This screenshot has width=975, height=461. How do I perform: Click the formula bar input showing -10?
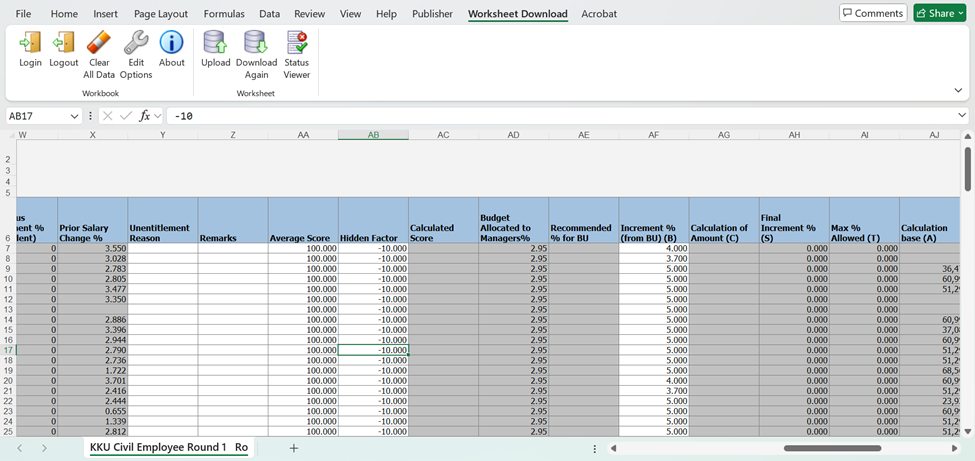point(560,116)
